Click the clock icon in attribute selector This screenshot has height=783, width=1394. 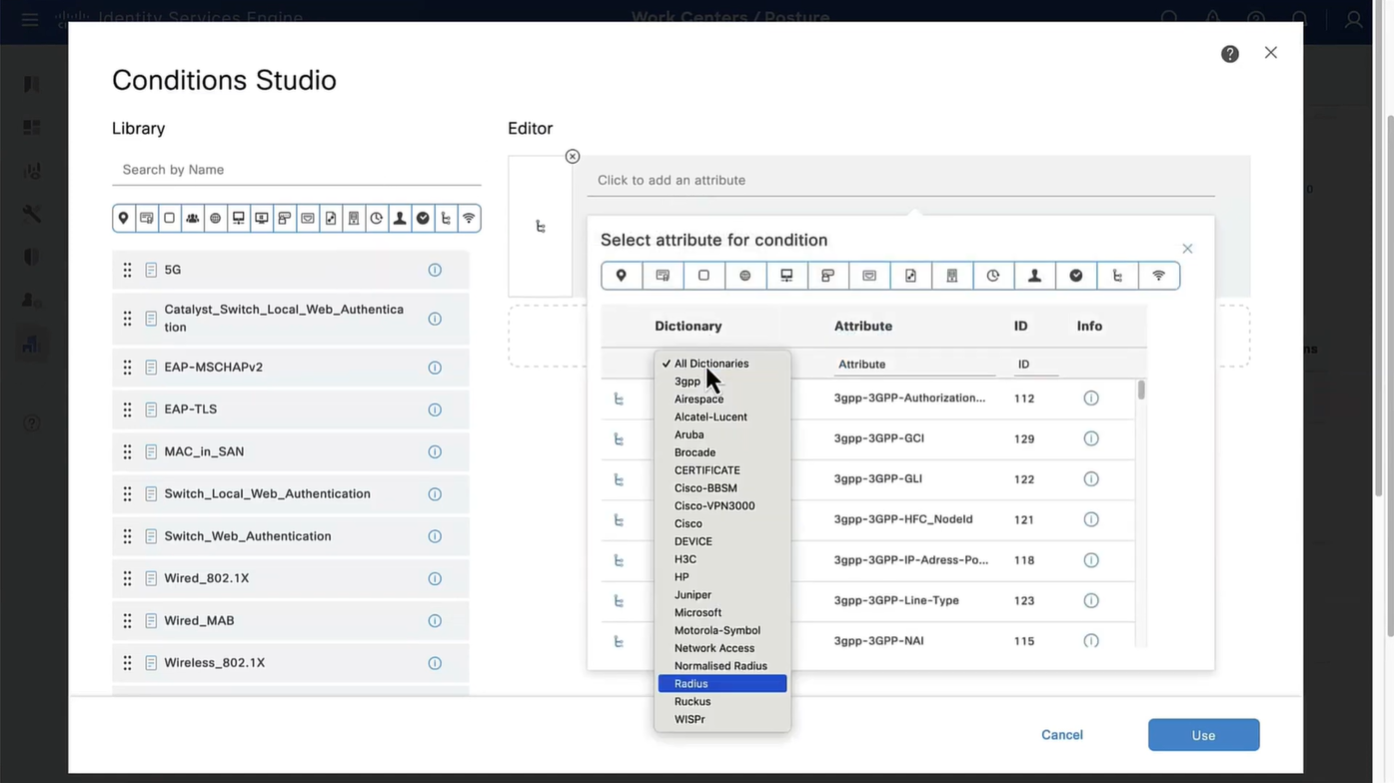click(x=993, y=276)
